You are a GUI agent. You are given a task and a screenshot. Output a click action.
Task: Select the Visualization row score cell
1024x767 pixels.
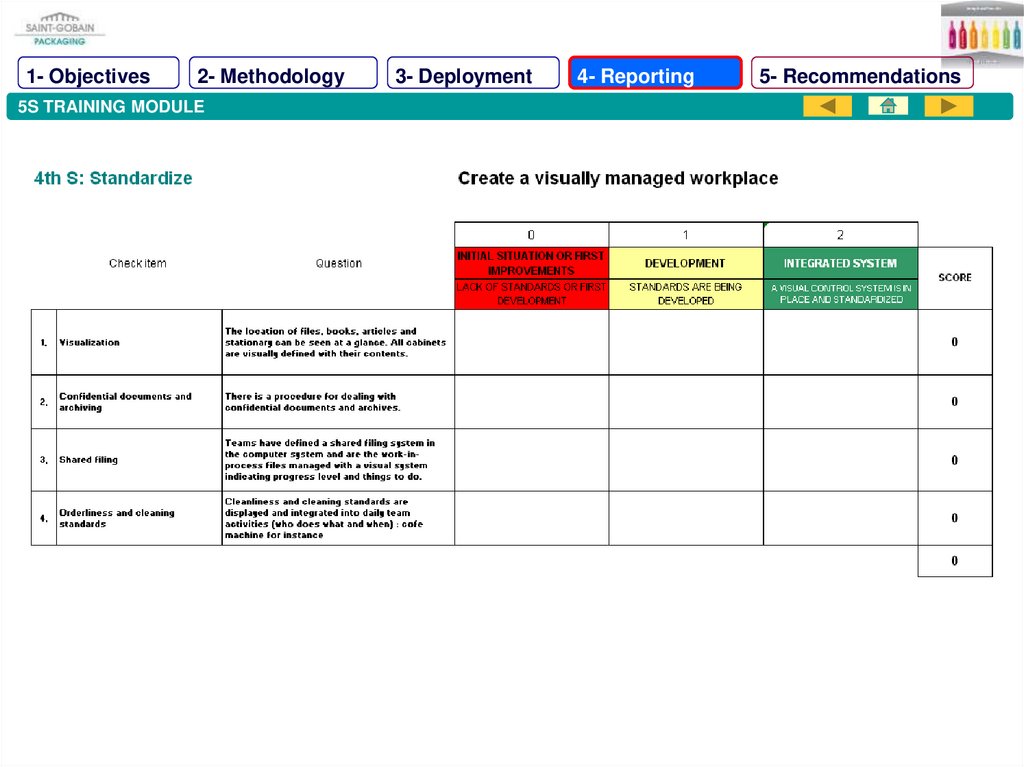(x=955, y=342)
